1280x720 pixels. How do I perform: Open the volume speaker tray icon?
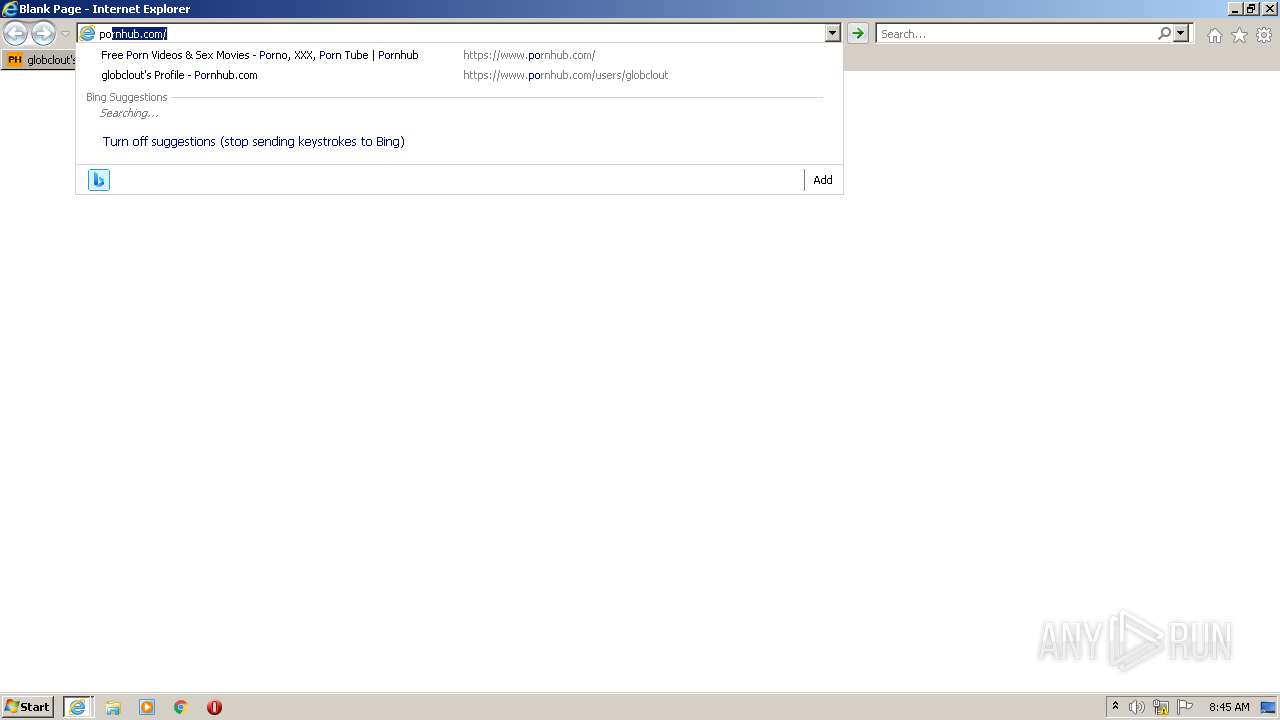tap(1137, 707)
